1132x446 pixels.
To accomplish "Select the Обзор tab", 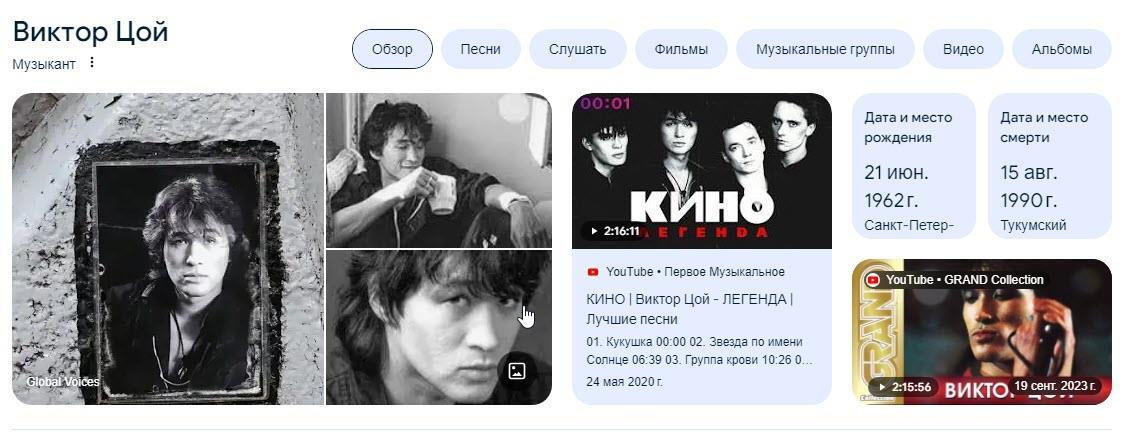I will (x=392, y=49).
